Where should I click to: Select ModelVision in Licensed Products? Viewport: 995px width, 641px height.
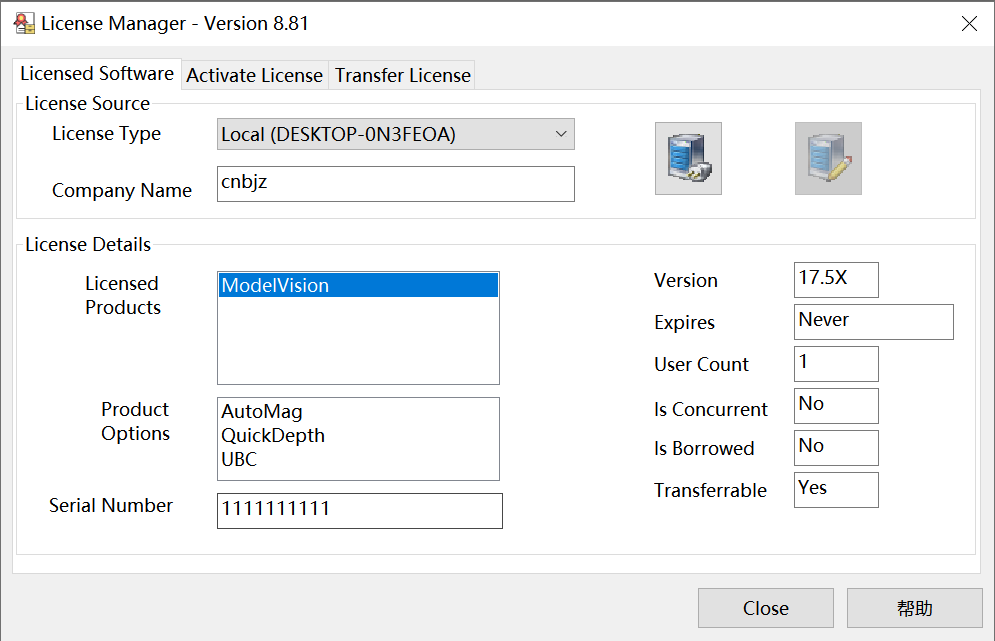point(359,286)
